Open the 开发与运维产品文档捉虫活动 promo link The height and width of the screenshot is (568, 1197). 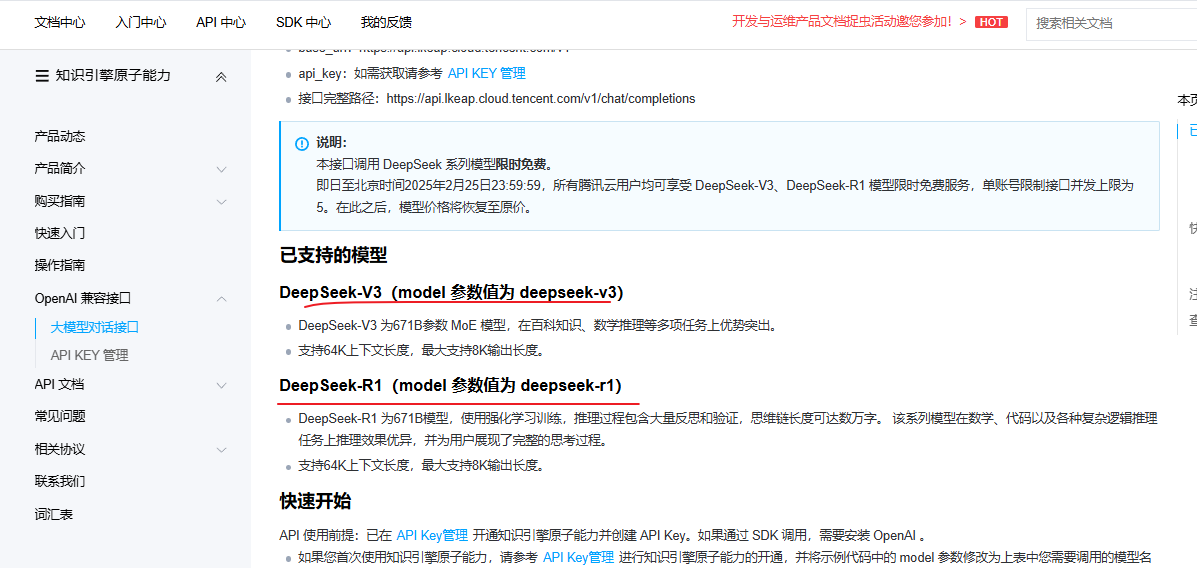849,22
